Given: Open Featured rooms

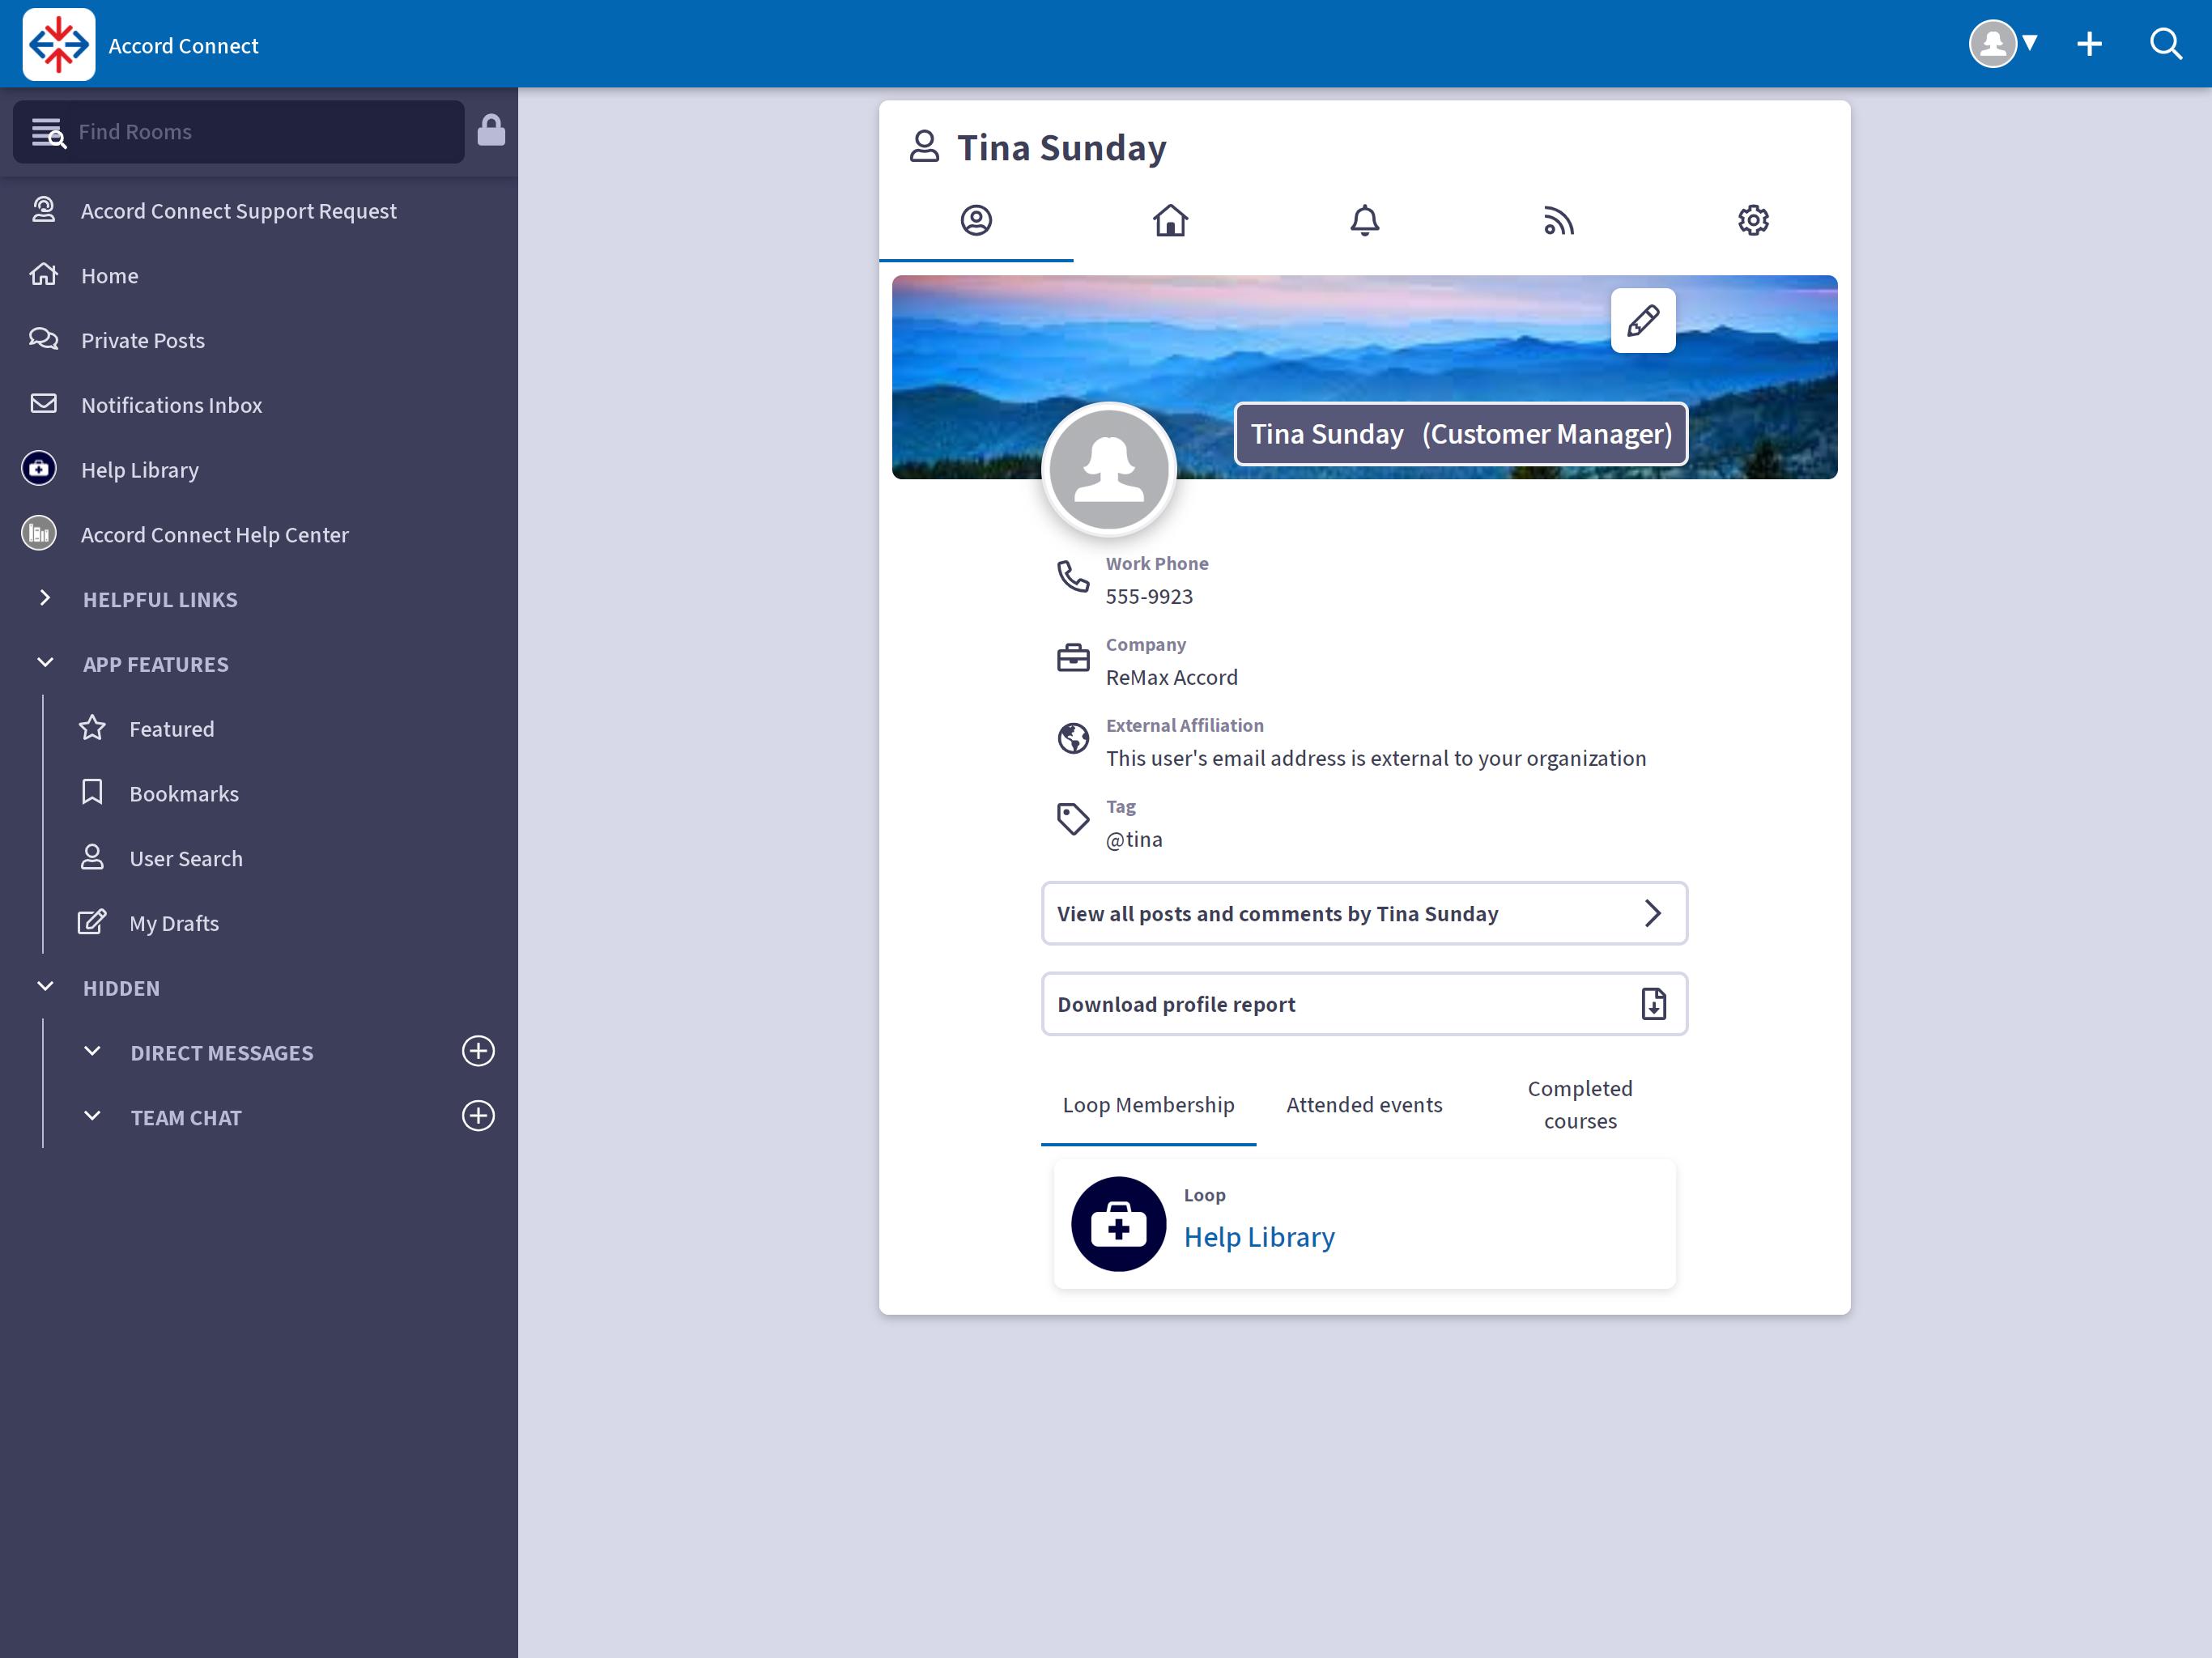Looking at the screenshot, I should [x=171, y=729].
